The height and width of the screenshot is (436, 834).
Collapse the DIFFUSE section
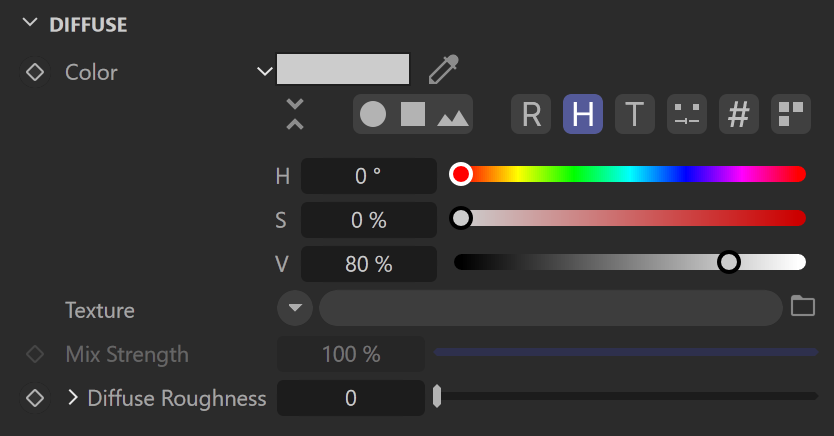[30, 23]
